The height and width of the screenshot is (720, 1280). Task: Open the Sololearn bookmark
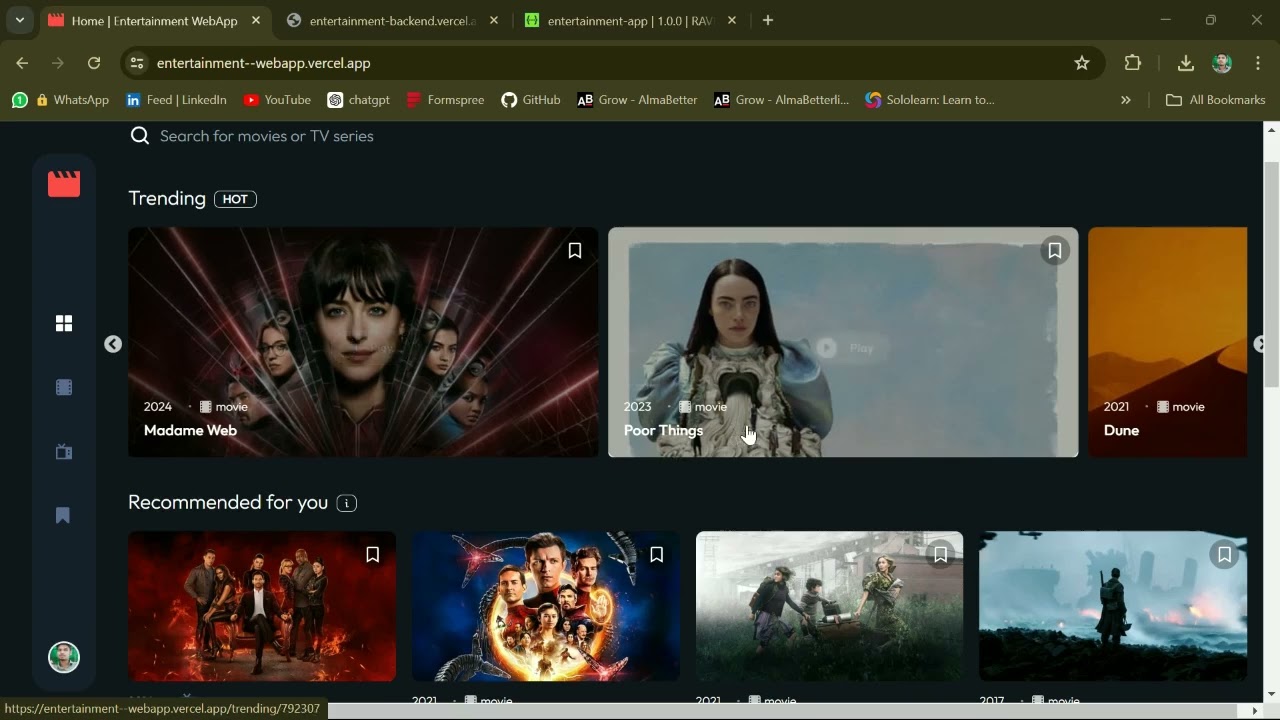(930, 100)
